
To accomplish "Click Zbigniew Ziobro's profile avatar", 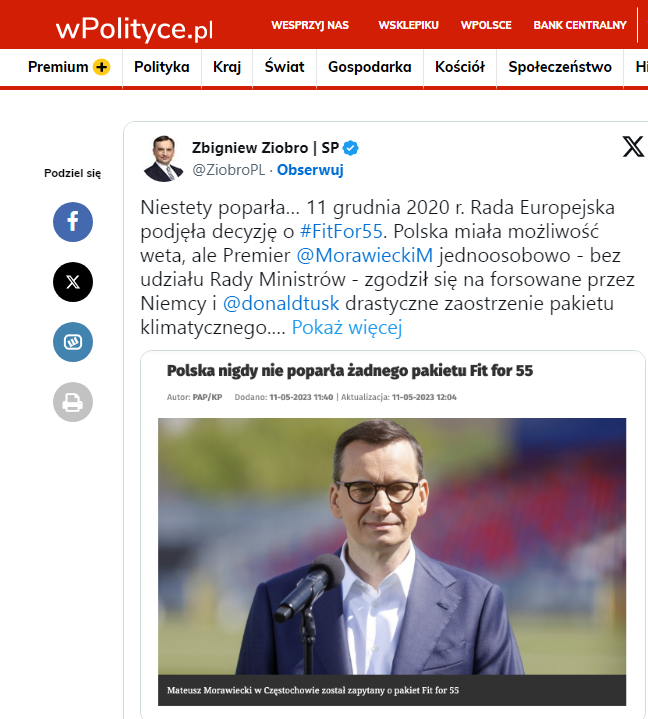I will click(164, 158).
